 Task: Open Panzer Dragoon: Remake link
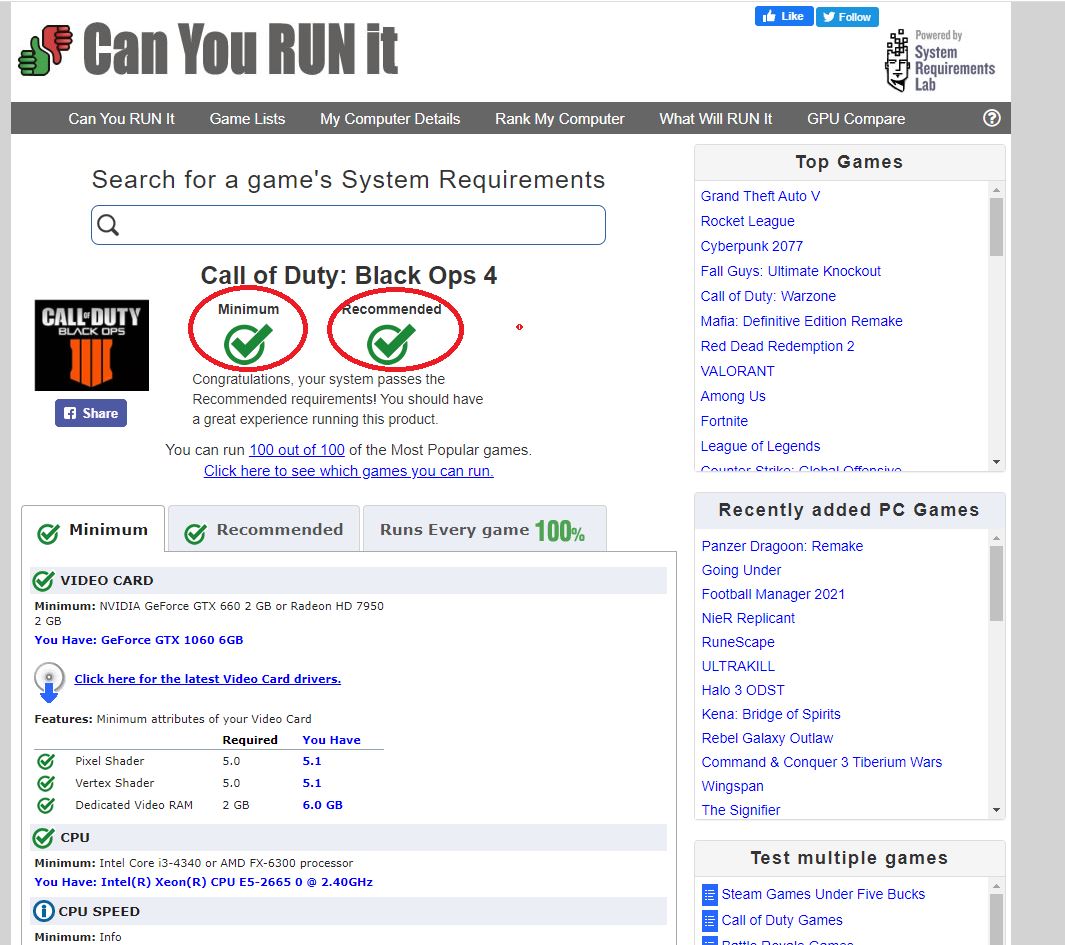(782, 546)
